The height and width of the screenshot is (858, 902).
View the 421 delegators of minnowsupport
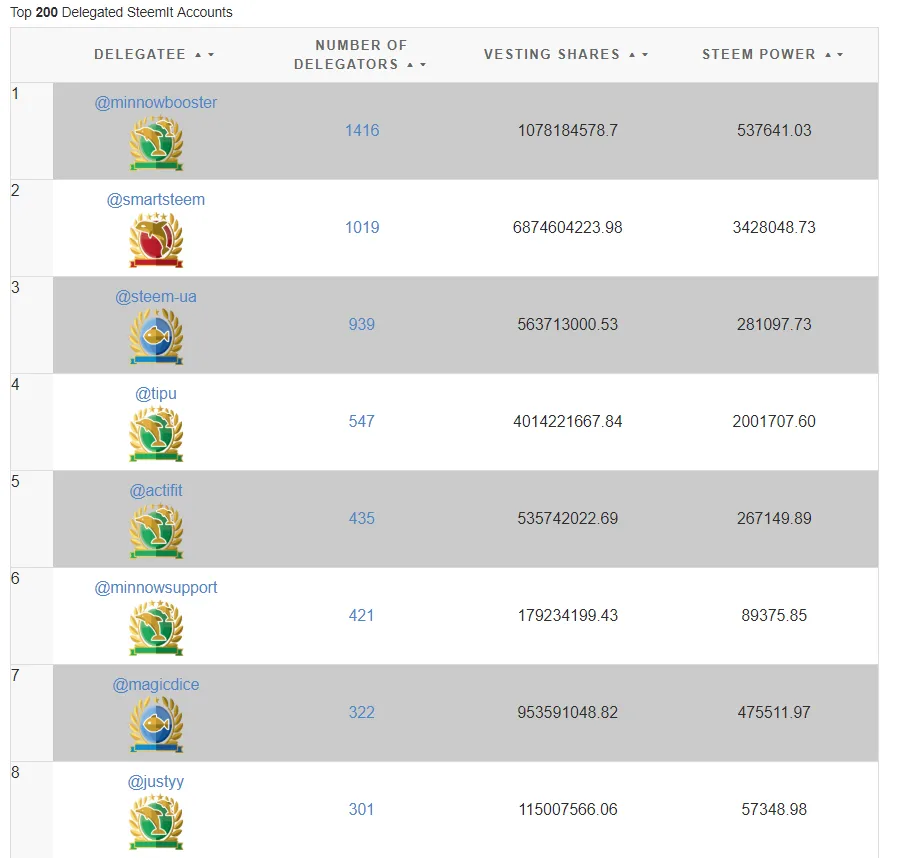(362, 616)
